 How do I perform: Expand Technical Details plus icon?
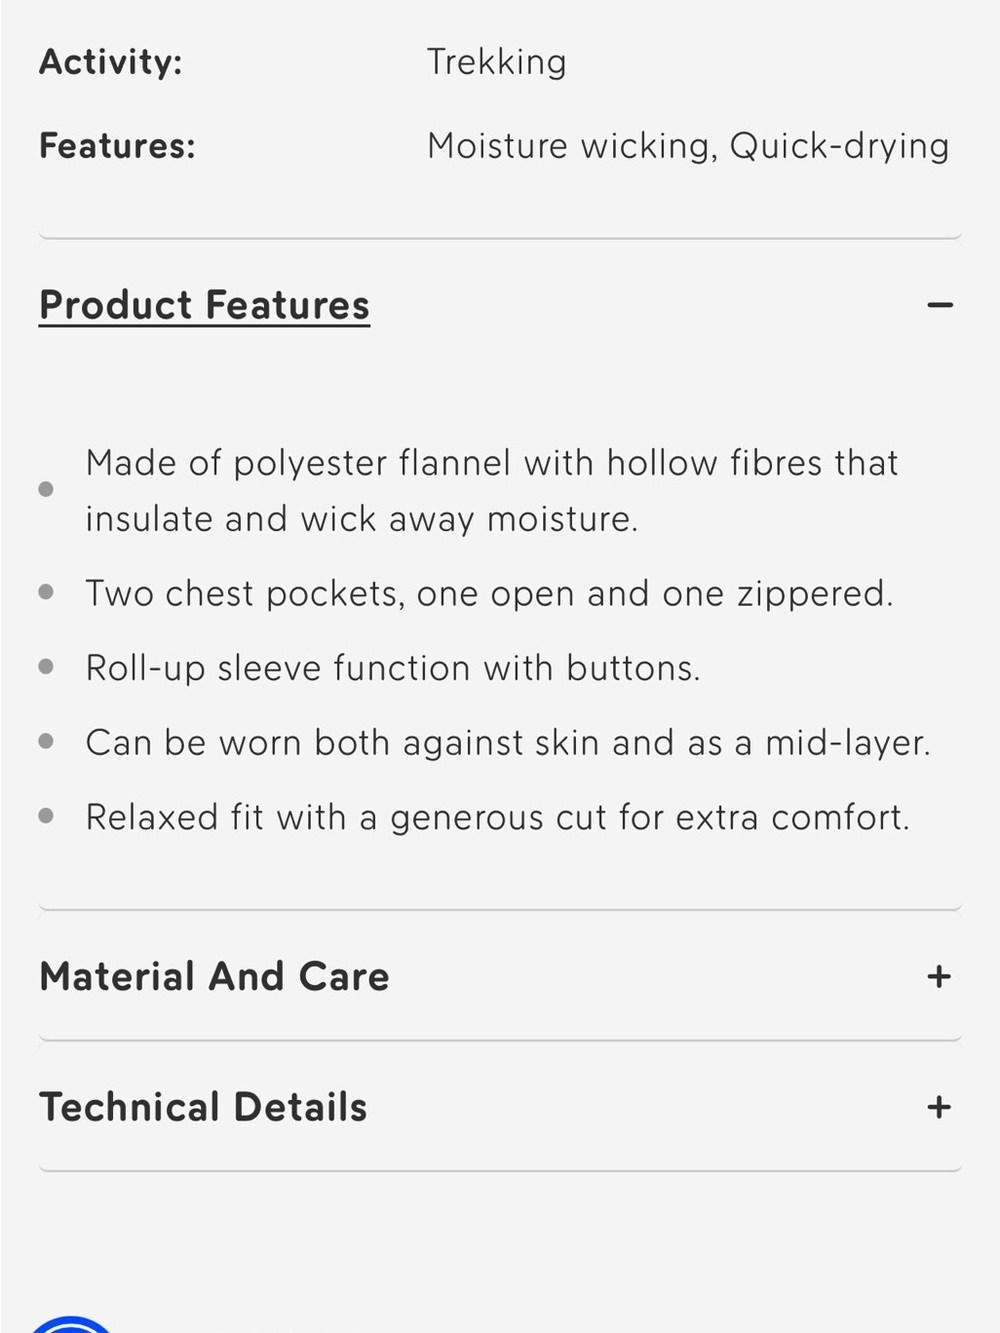[x=939, y=1107]
